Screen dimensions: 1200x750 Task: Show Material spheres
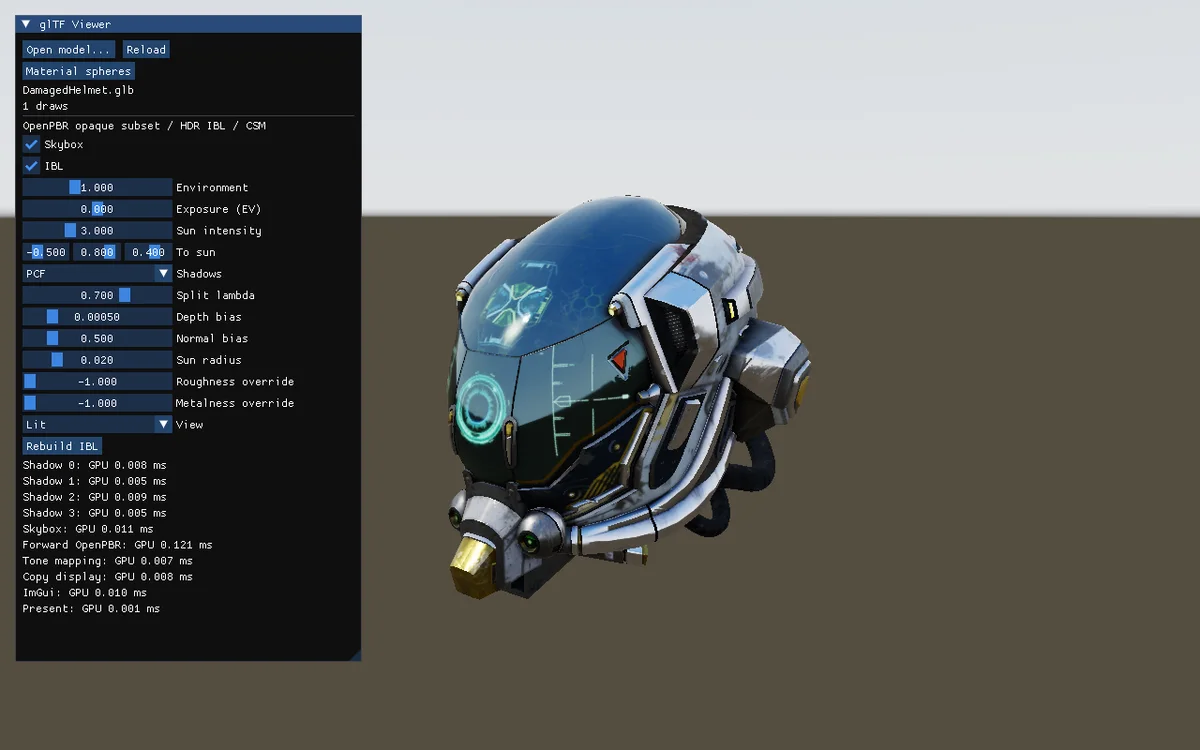(x=78, y=71)
